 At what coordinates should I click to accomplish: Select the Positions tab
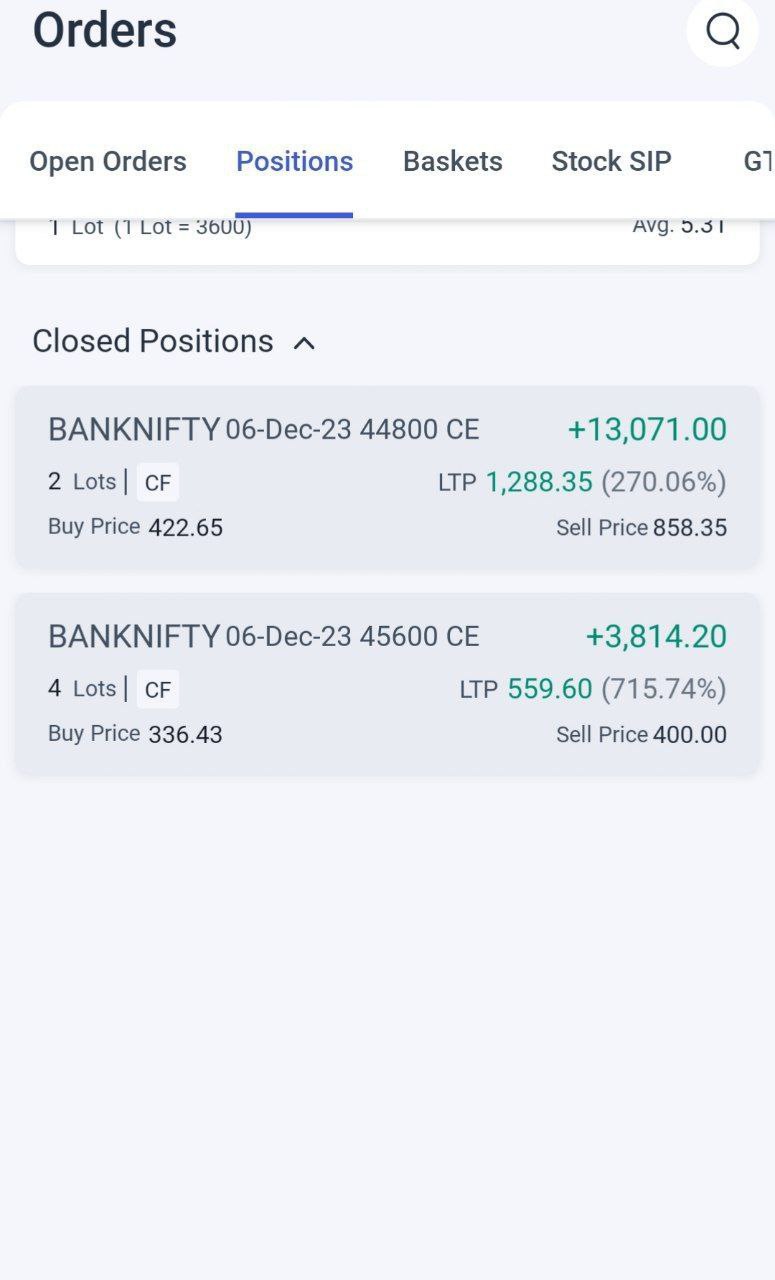[294, 162]
